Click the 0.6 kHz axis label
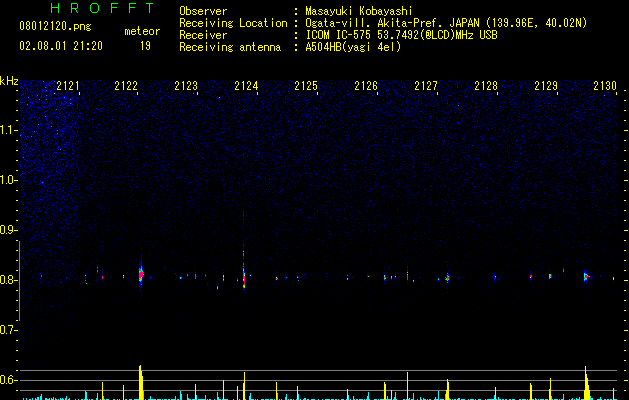The width and height of the screenshot is (629, 400). pyautogui.click(x=8, y=380)
